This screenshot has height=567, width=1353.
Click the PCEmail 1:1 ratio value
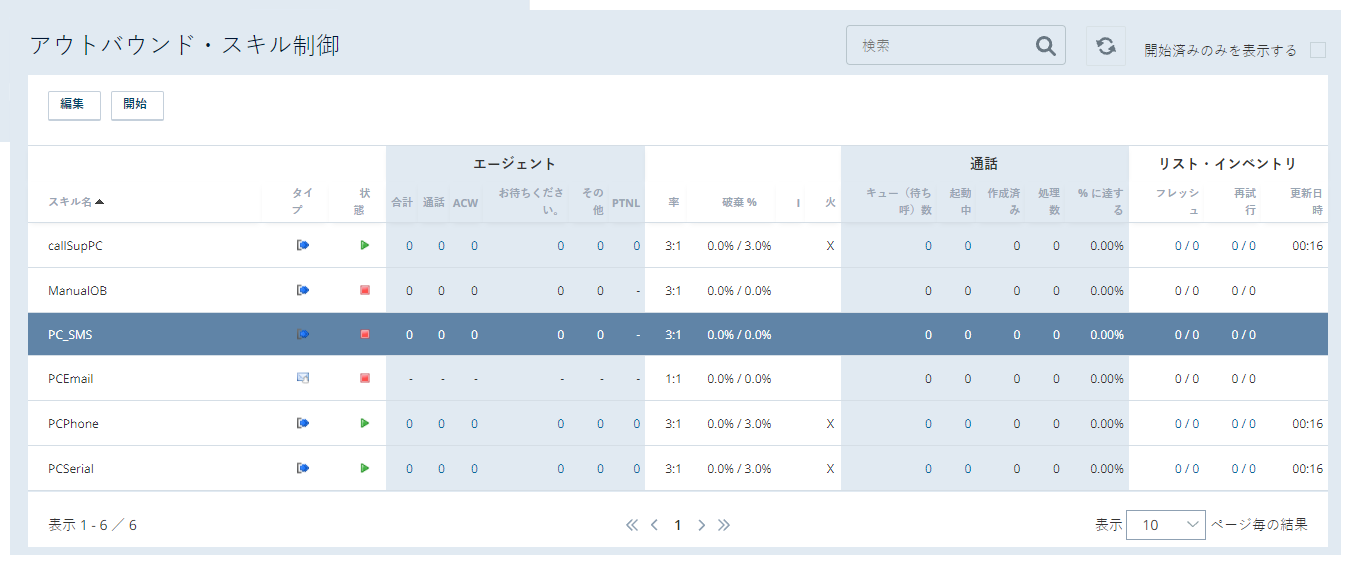tap(673, 379)
